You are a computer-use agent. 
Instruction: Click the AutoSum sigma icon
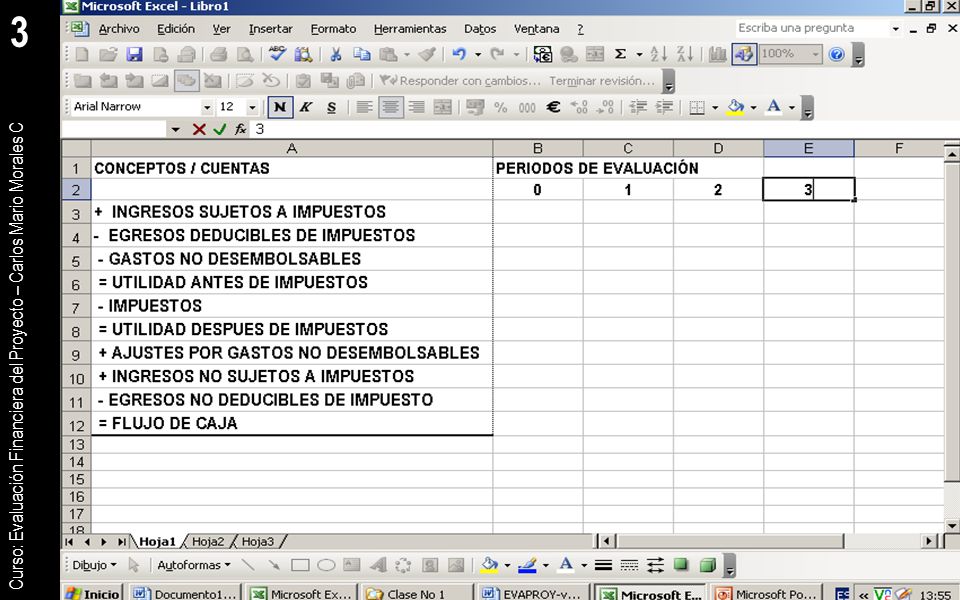click(x=620, y=54)
